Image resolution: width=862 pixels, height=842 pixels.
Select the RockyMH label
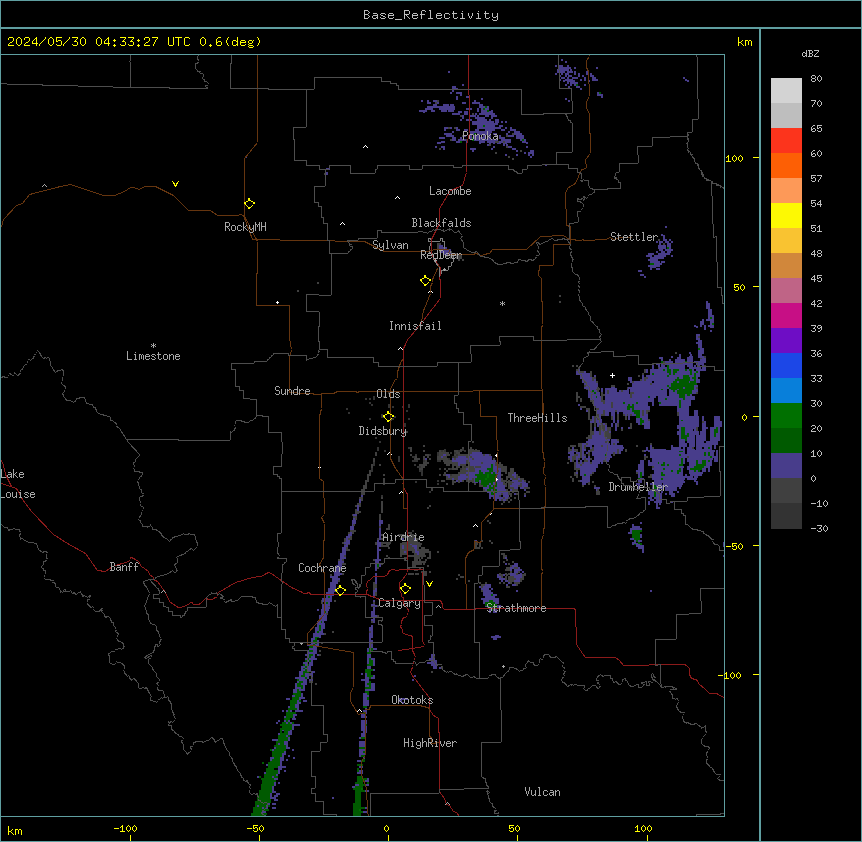click(245, 227)
